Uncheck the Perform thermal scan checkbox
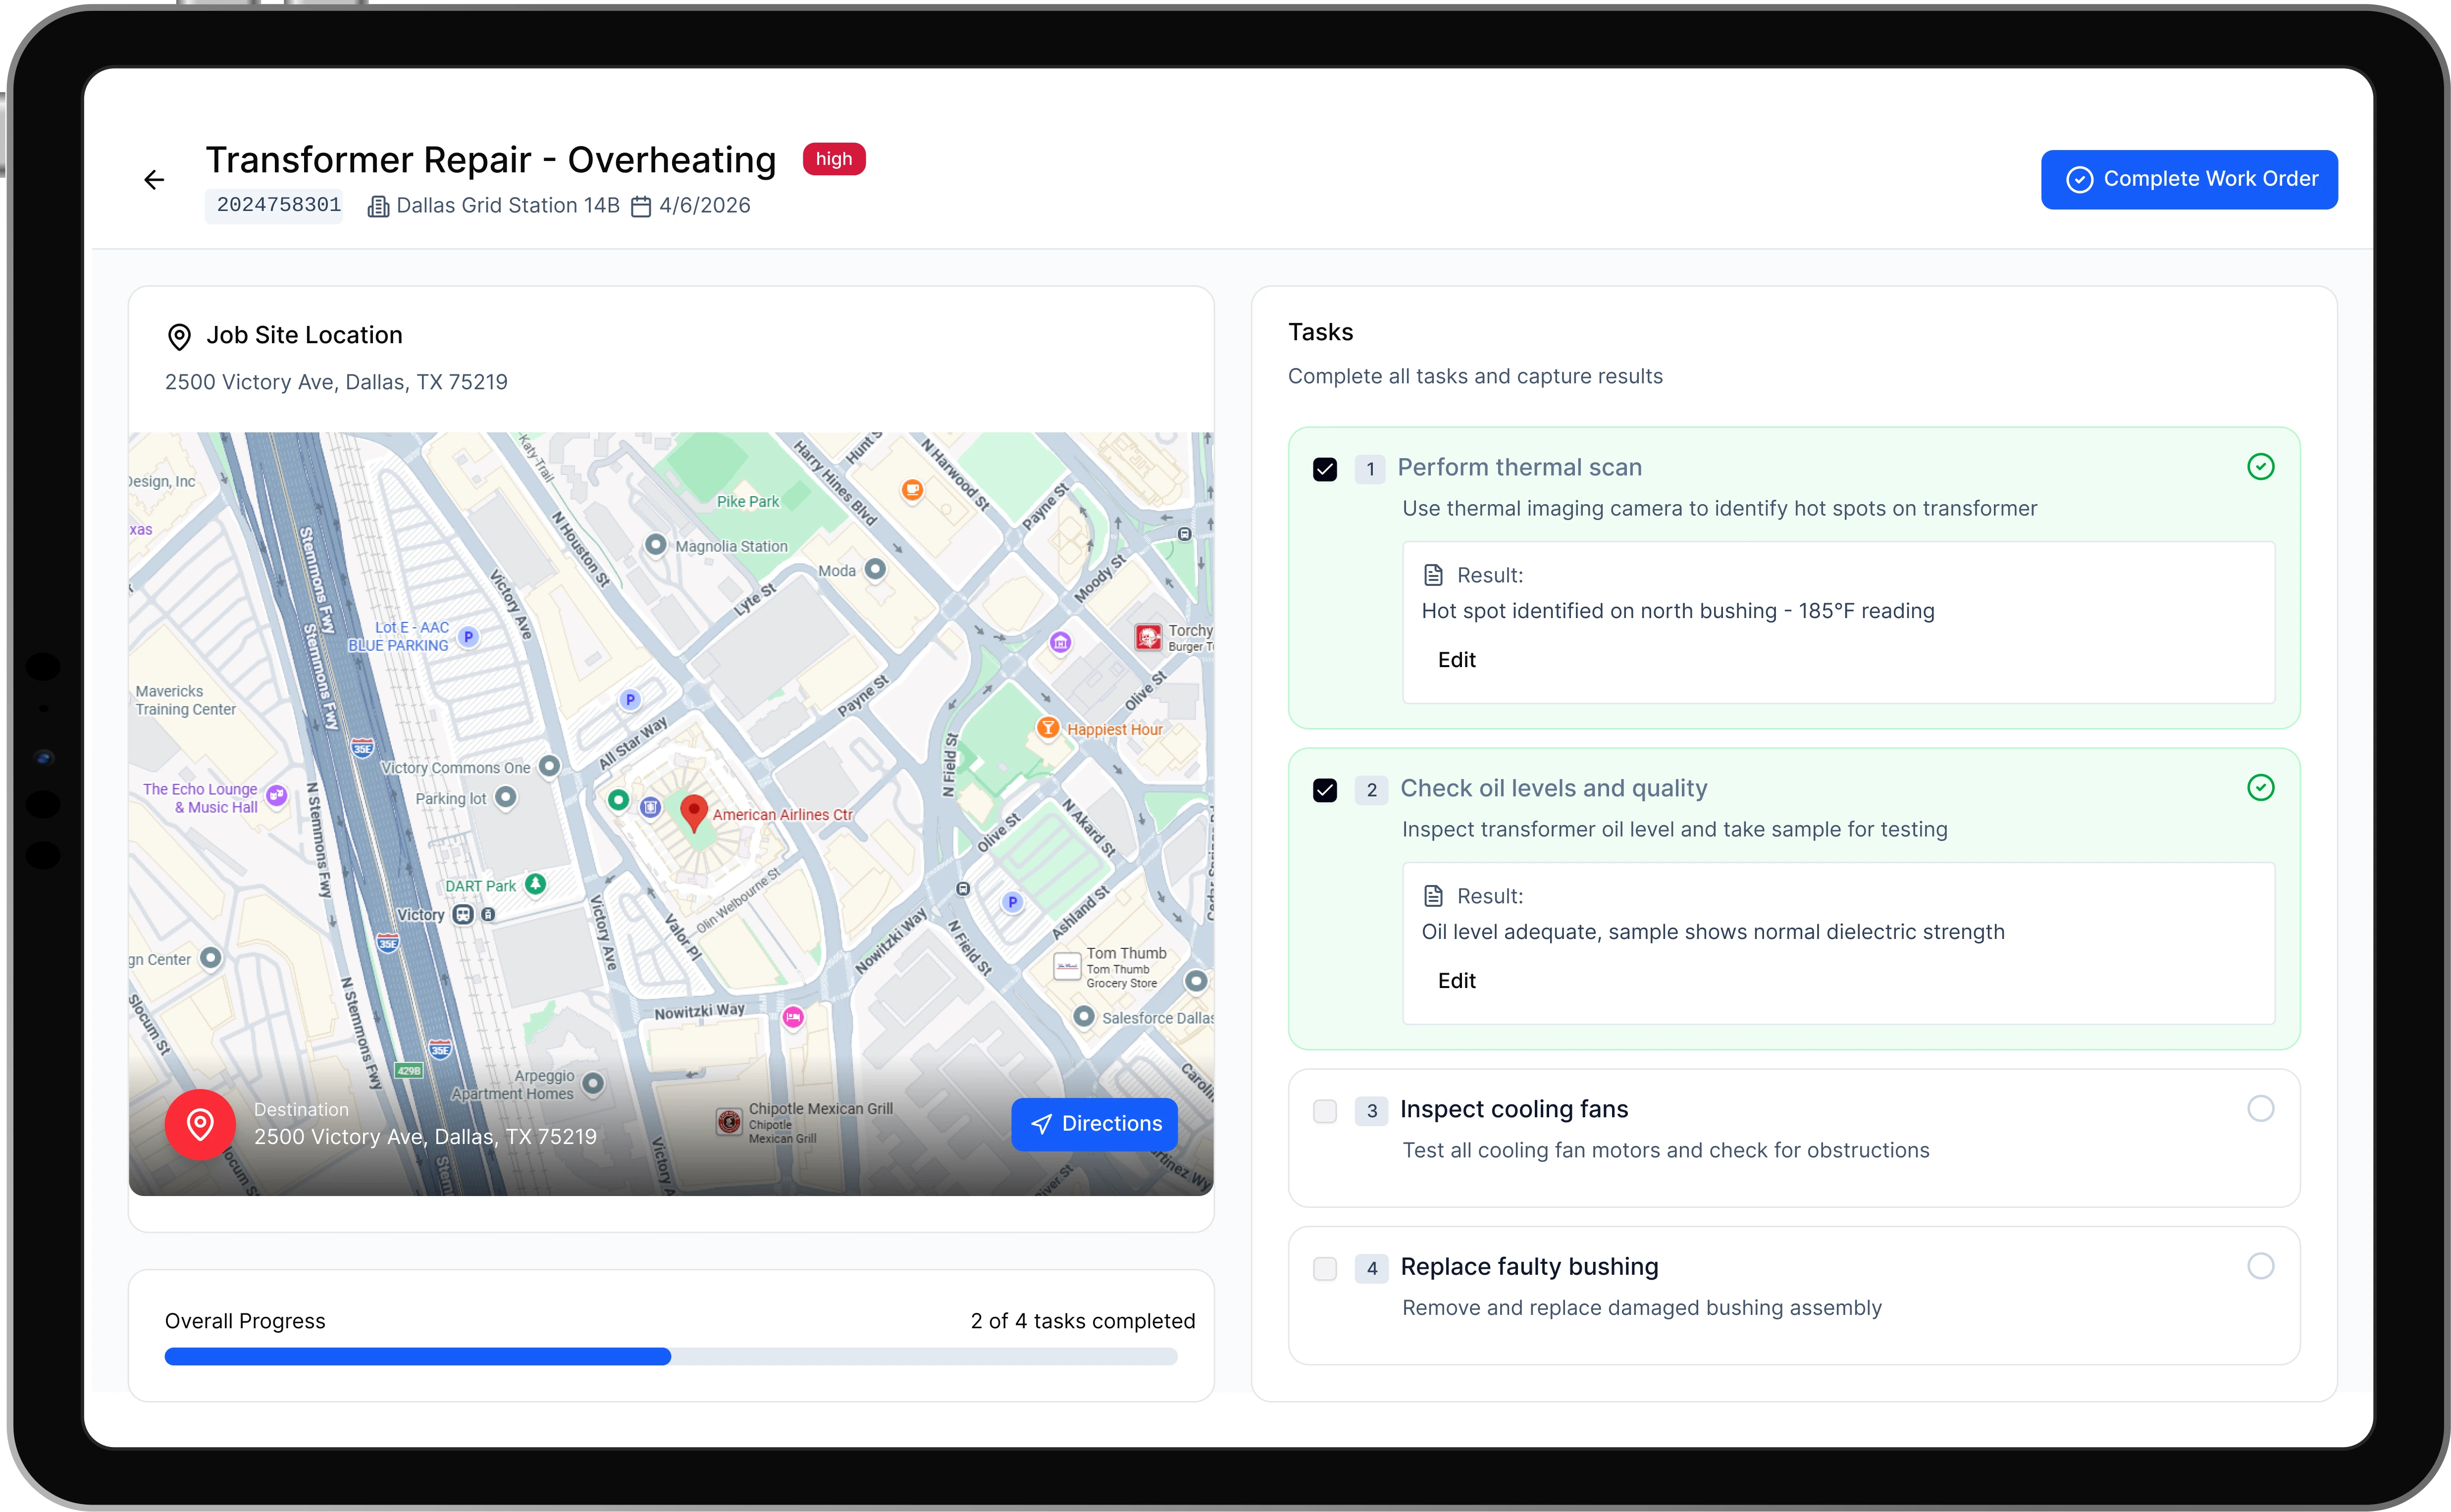This screenshot has height=1512, width=2451. (x=1324, y=469)
